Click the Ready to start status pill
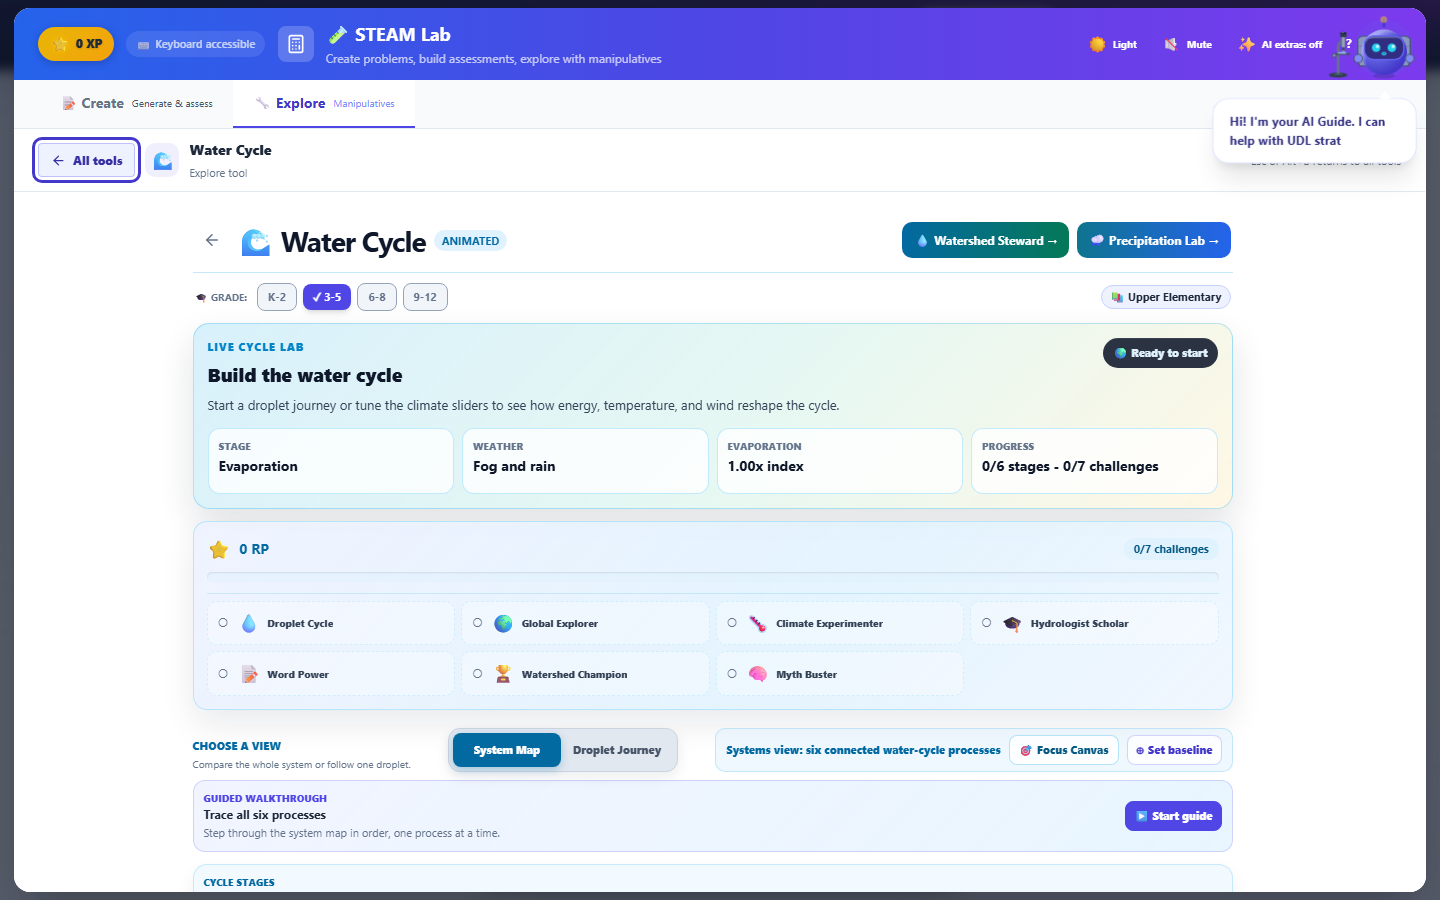Screen dimensions: 1440x900 click(x=1160, y=353)
